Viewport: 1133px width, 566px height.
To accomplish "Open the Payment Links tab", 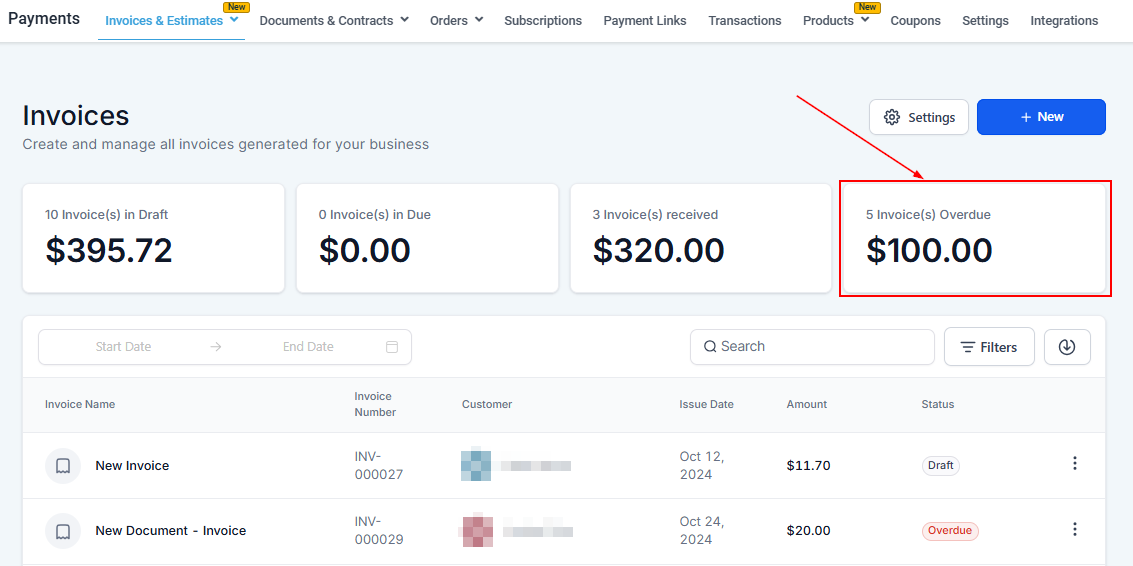I will (x=645, y=20).
